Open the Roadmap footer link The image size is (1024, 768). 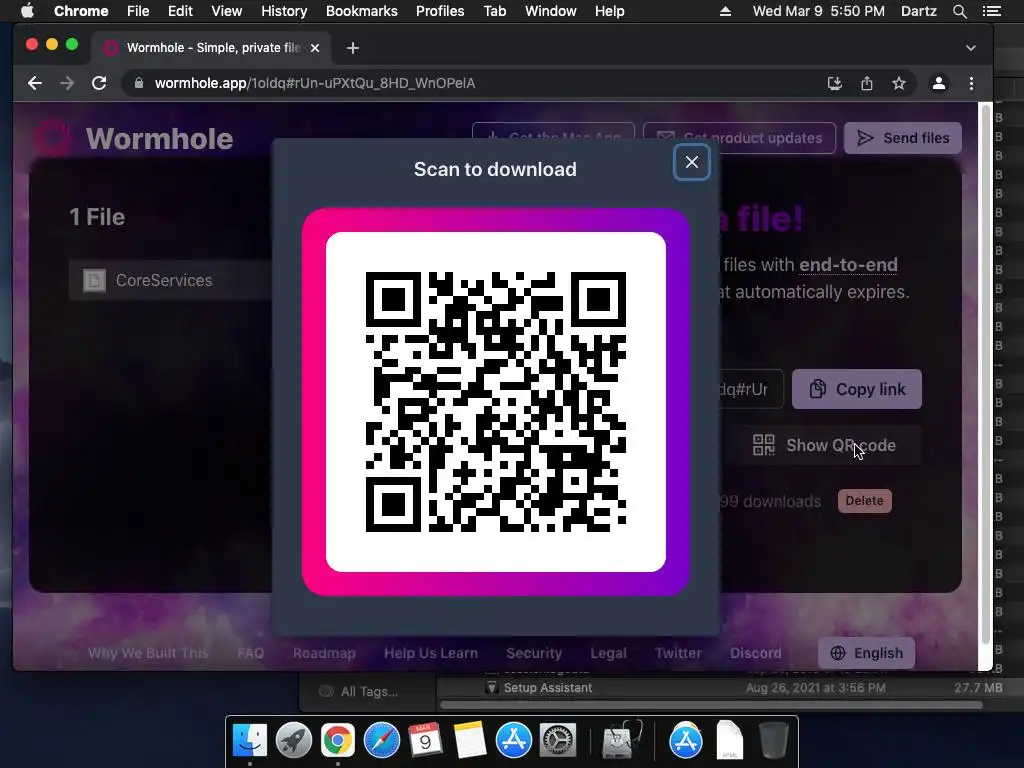[324, 653]
